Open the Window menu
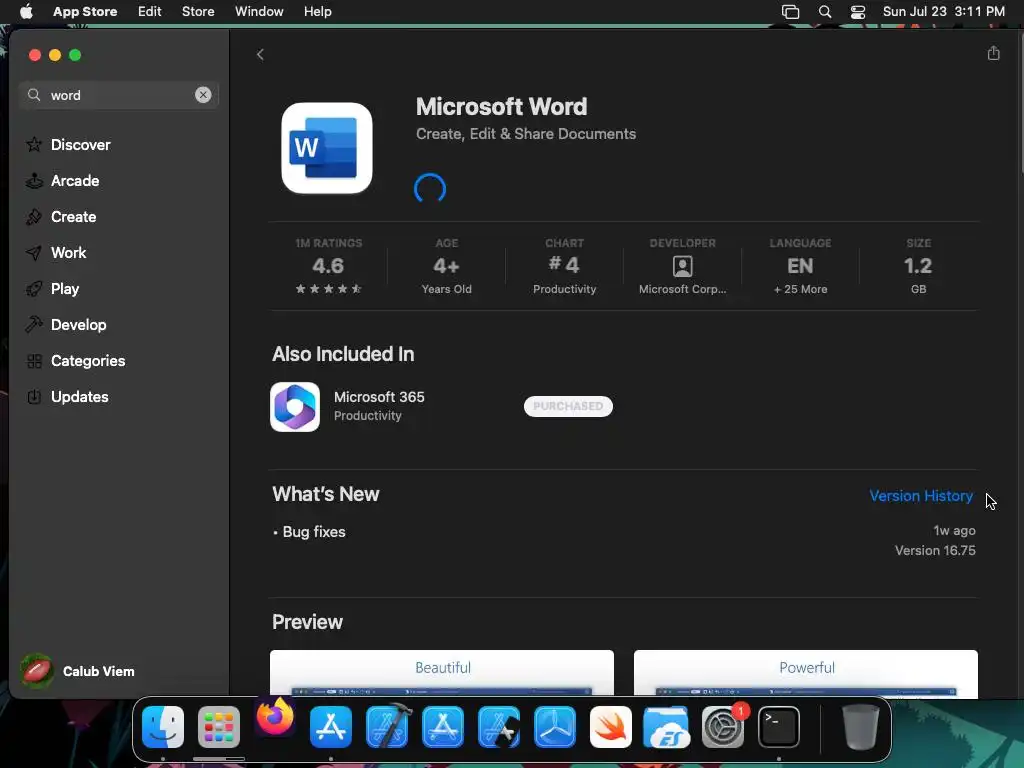1024x768 pixels. [259, 12]
